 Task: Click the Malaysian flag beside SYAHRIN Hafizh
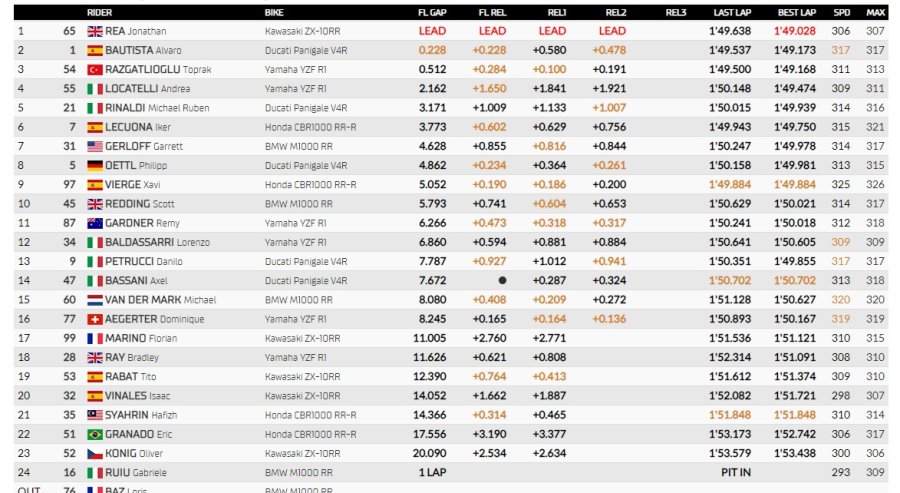coord(95,416)
